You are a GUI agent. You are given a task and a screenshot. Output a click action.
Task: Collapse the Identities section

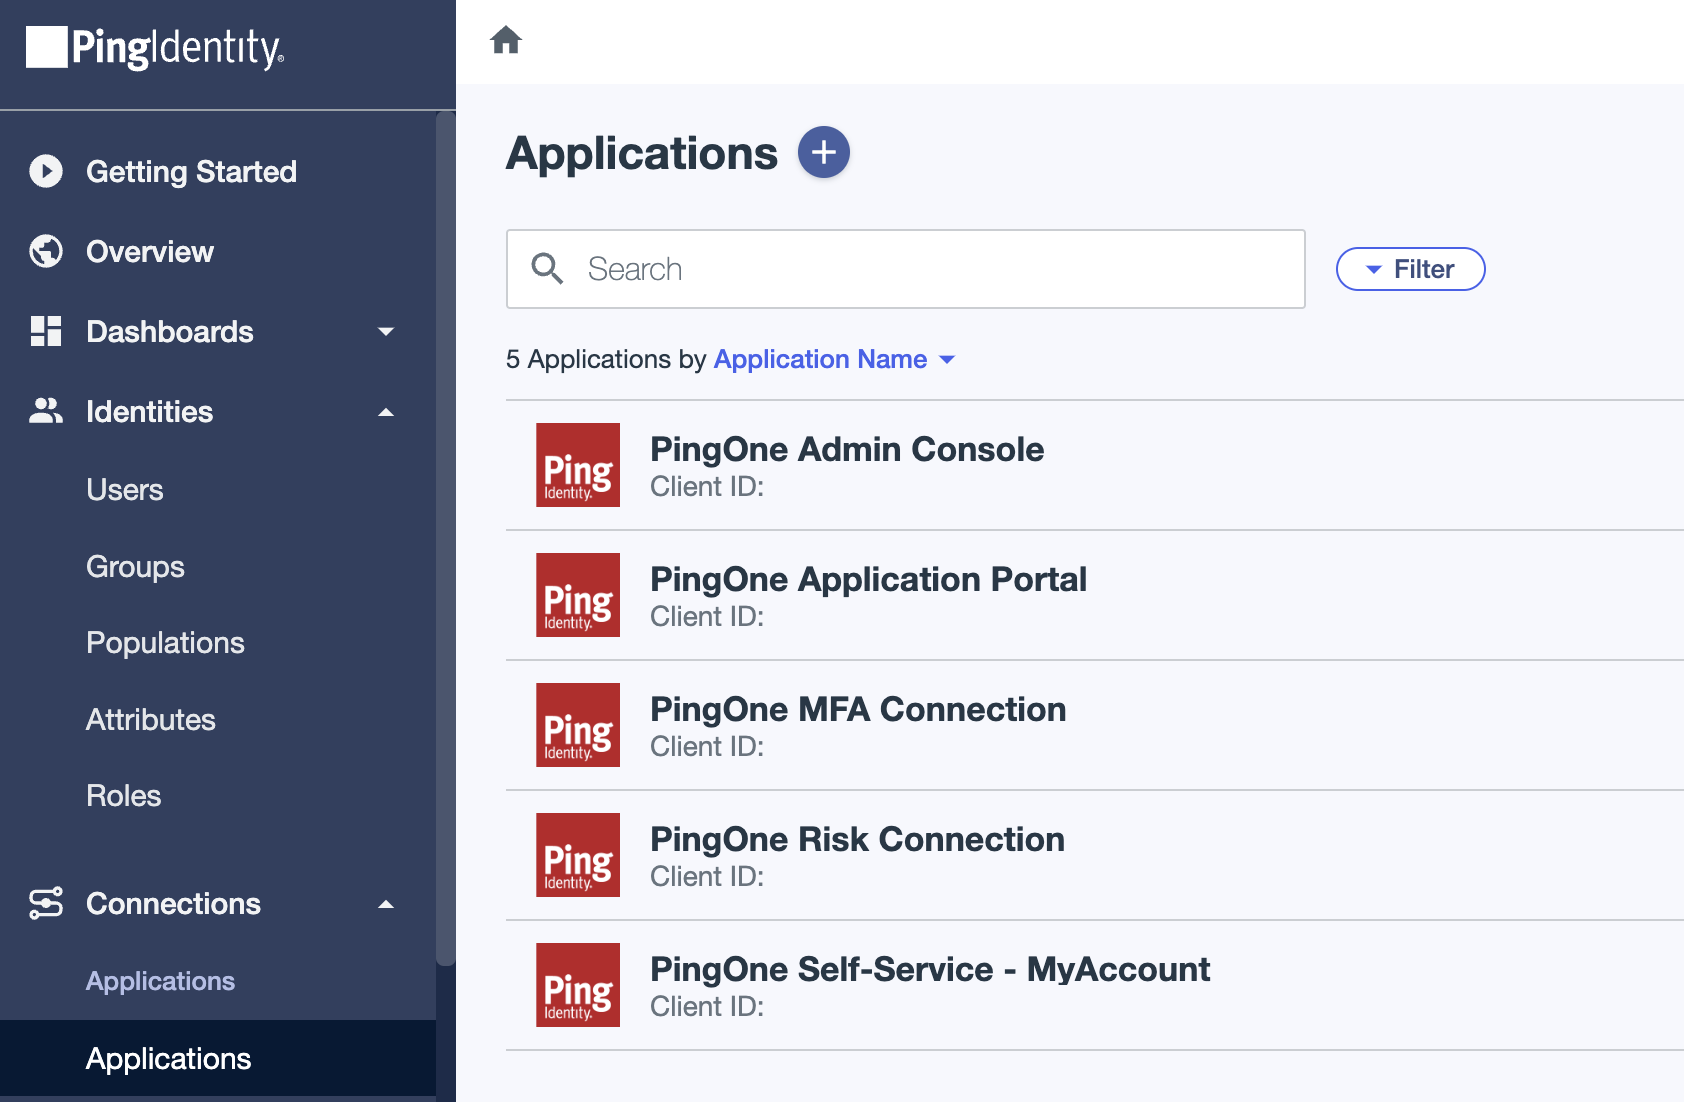pos(386,411)
